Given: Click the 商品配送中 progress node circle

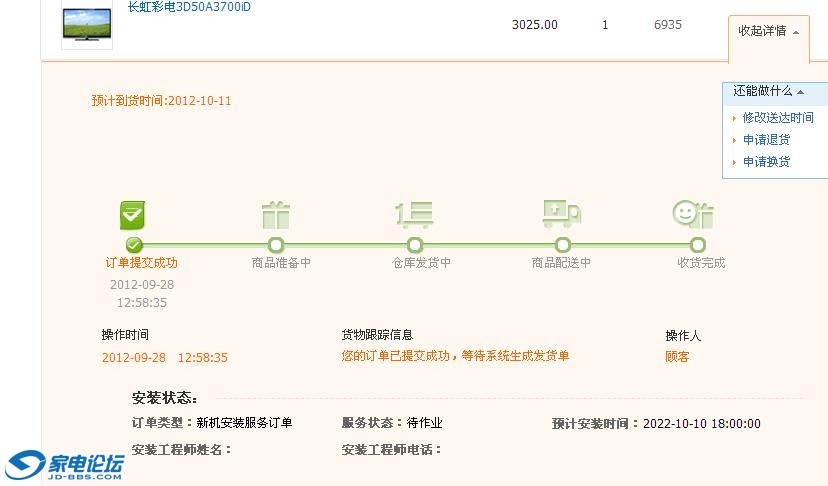Looking at the screenshot, I should click(x=562, y=245).
